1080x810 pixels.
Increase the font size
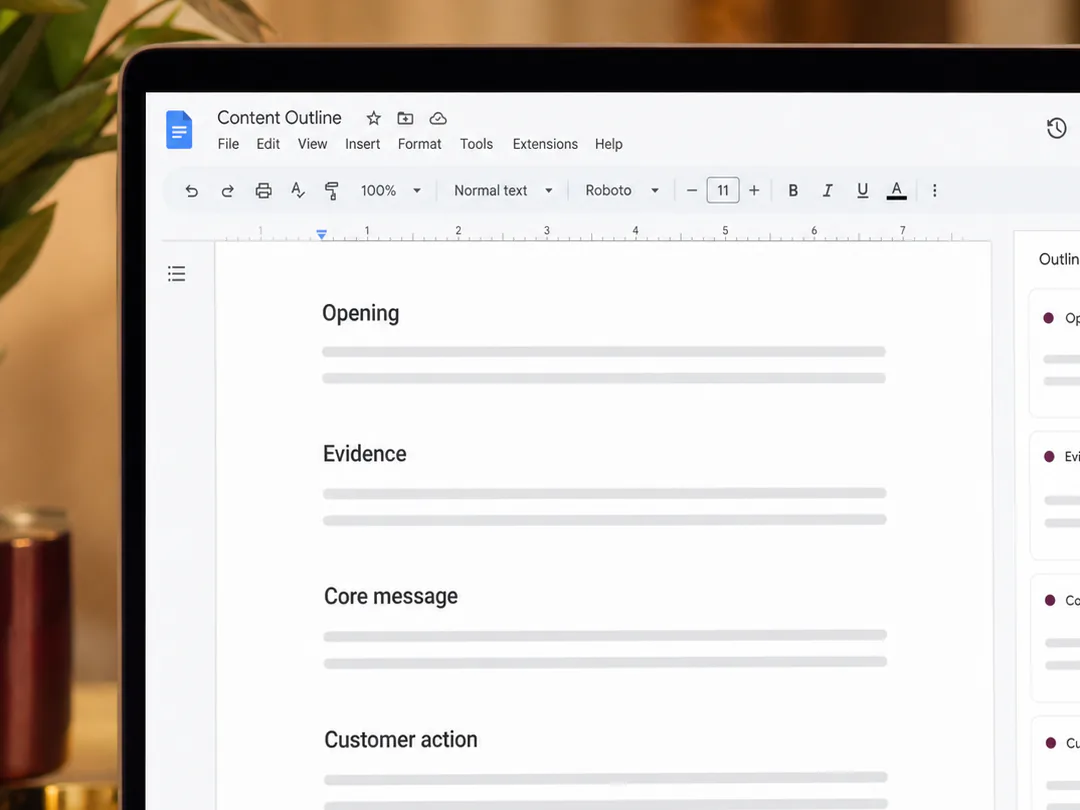click(754, 191)
